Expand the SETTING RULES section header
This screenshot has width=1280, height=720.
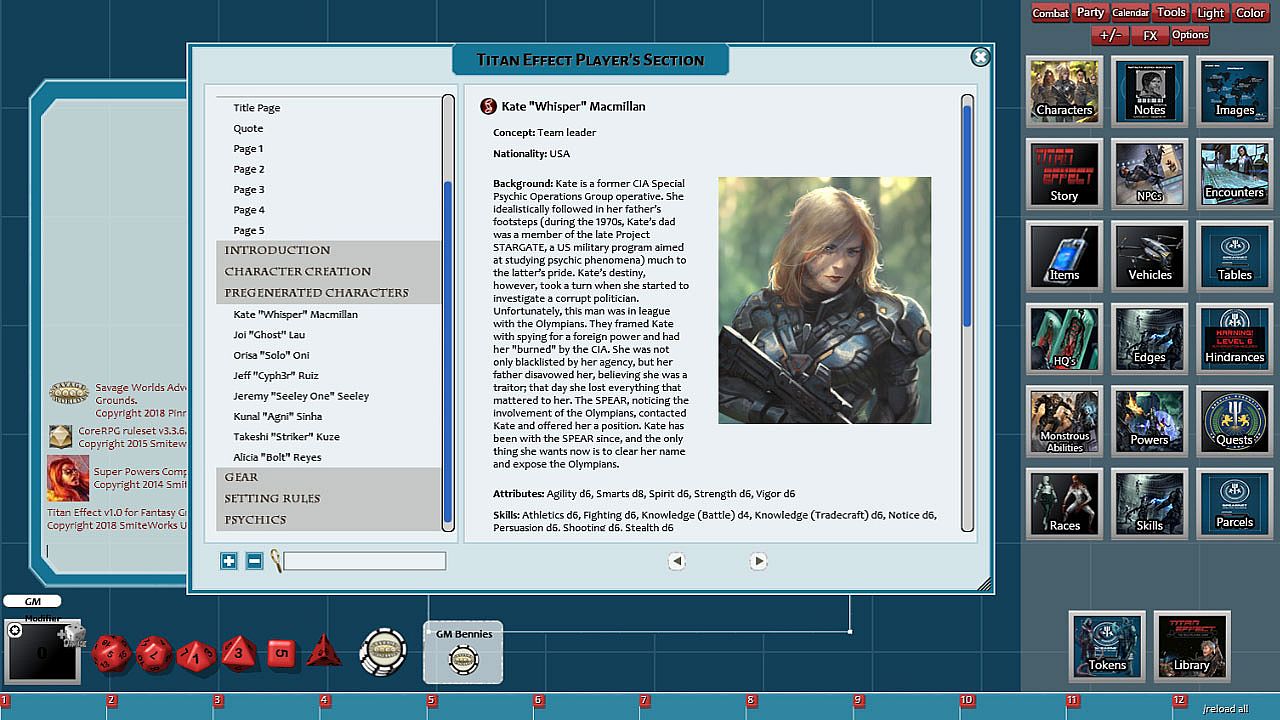click(328, 498)
